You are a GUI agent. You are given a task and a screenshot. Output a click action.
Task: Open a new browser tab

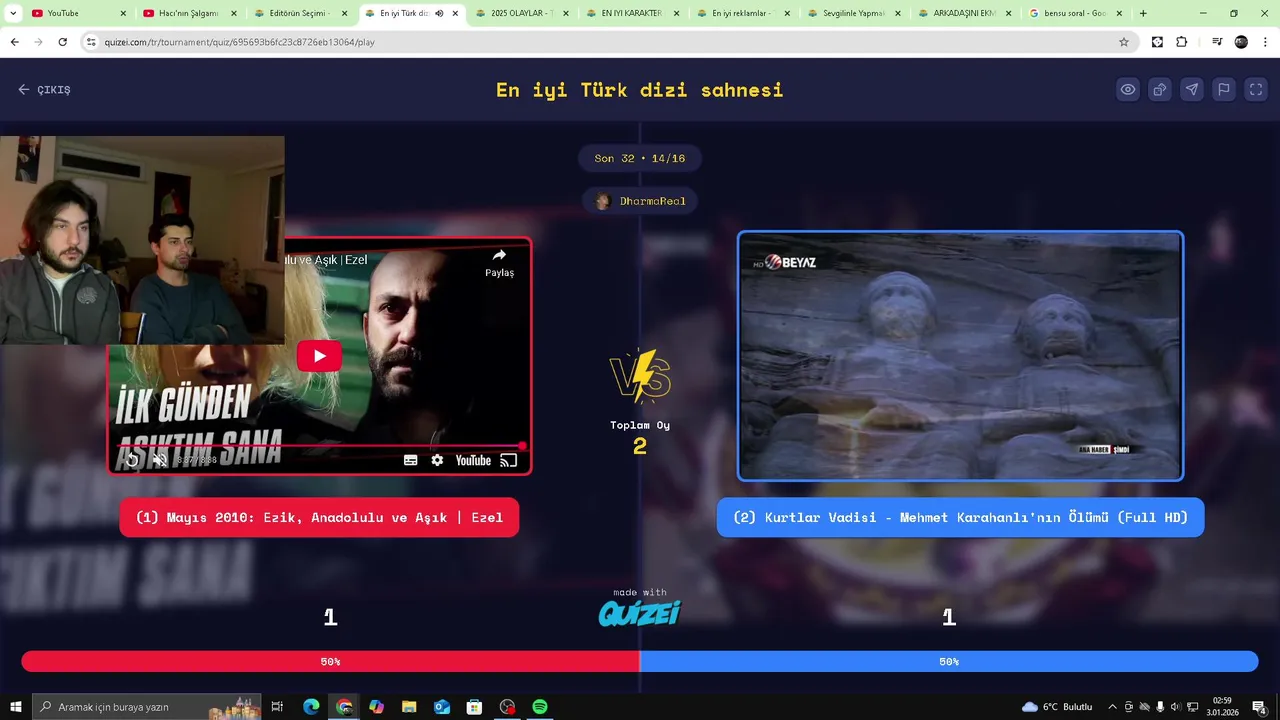click(1143, 13)
